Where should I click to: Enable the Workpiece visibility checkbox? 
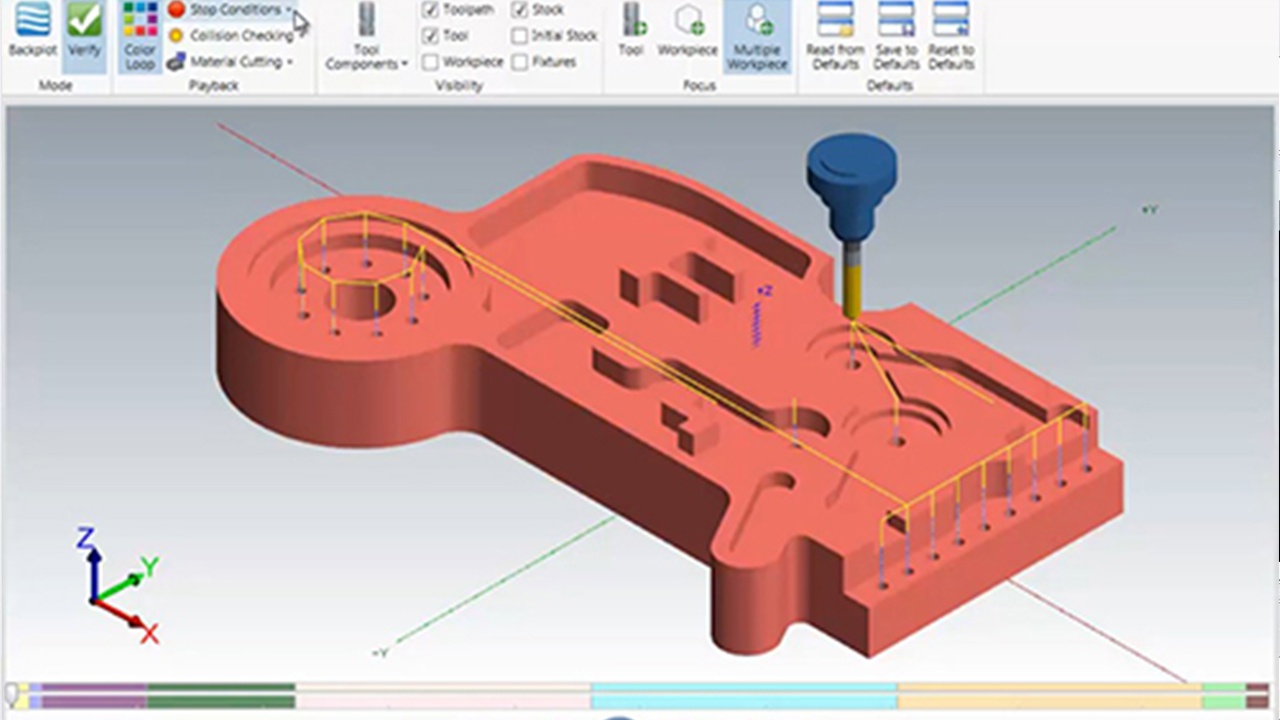430,62
